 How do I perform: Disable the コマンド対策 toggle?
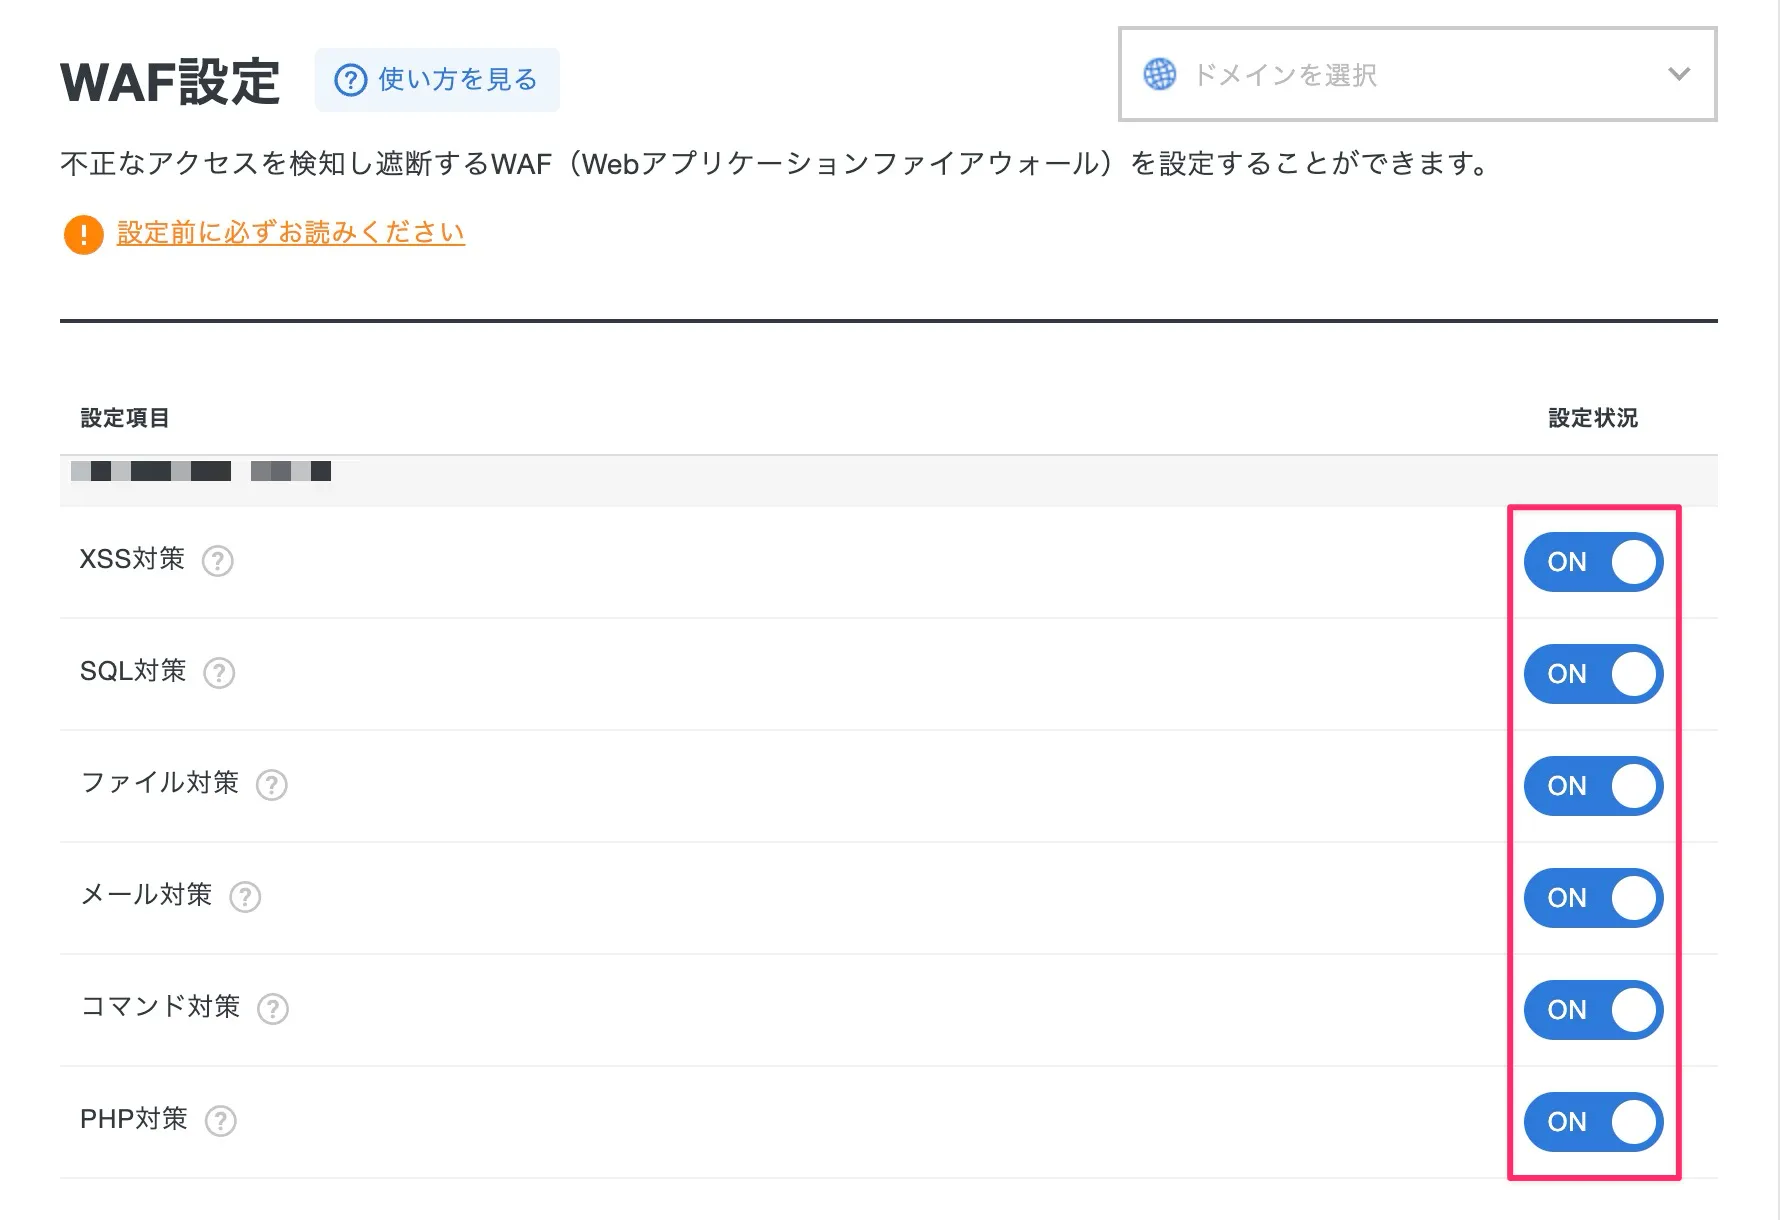point(1593,1010)
